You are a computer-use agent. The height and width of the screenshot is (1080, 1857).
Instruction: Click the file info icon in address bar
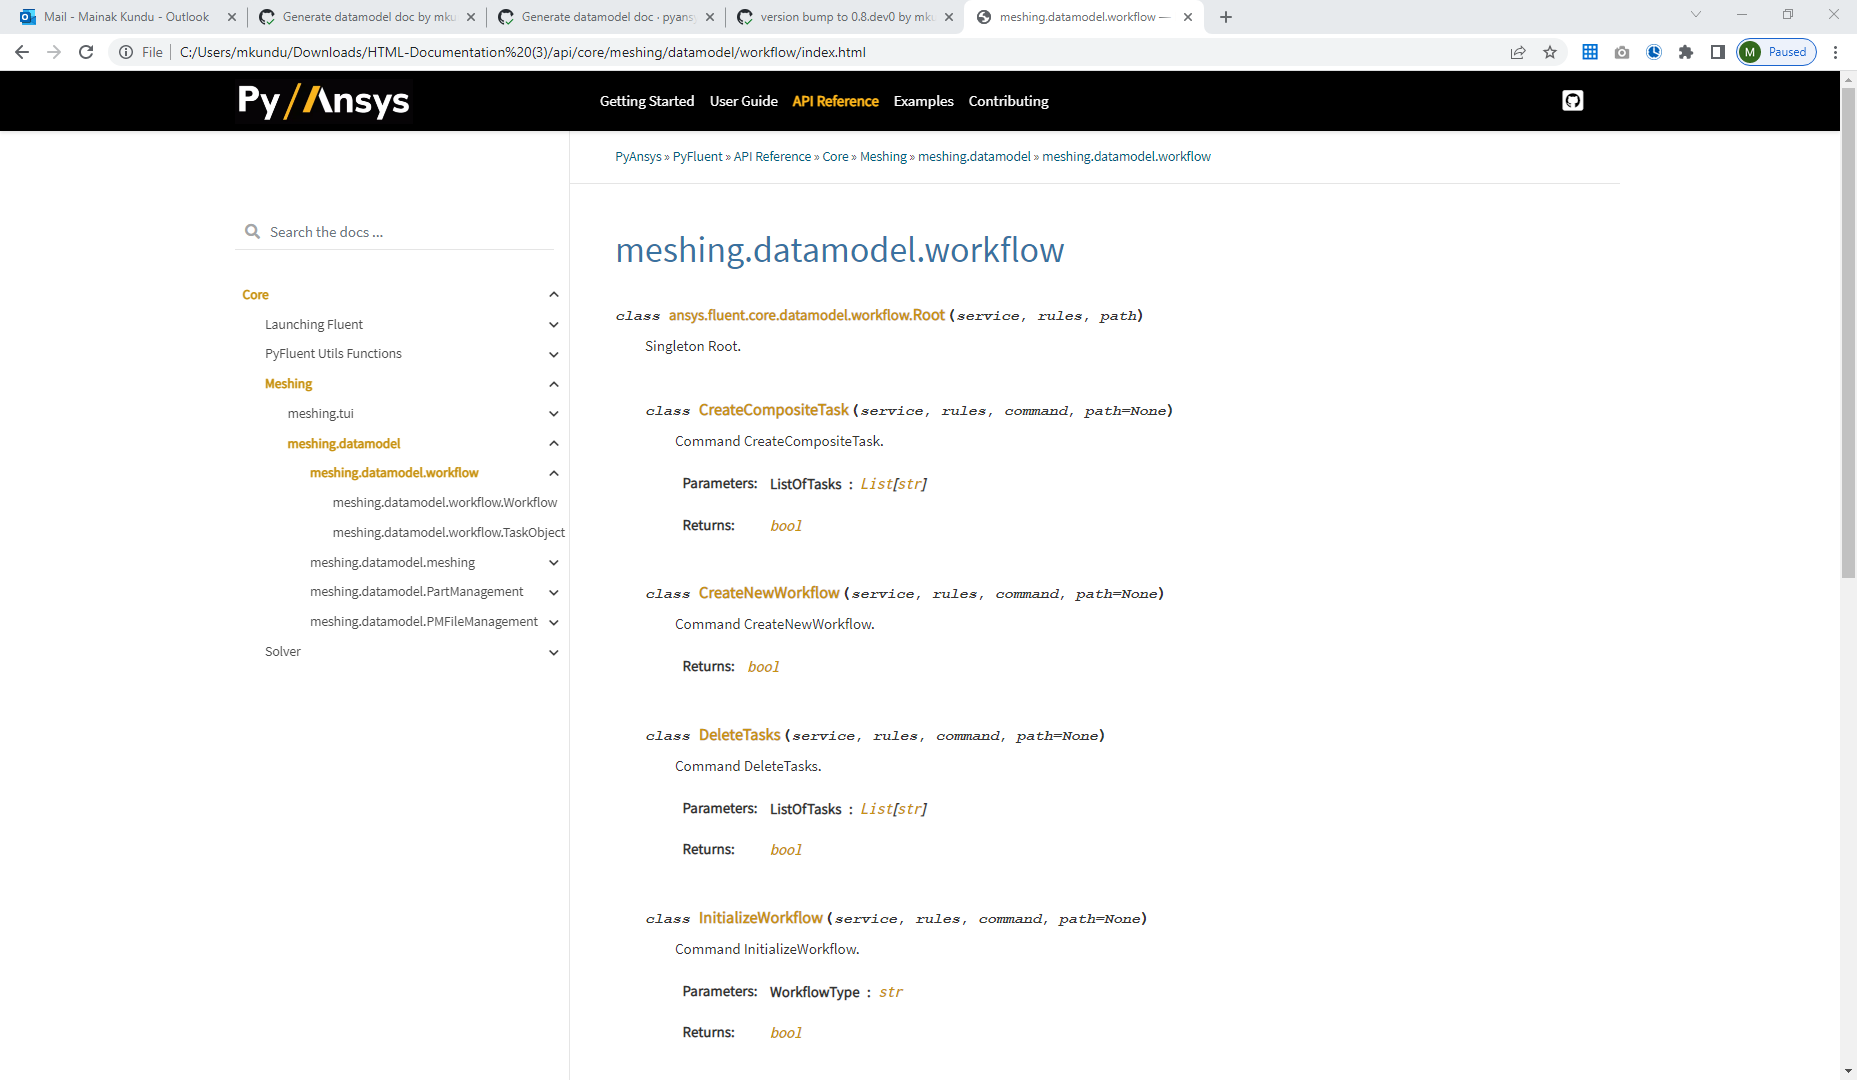pos(126,52)
